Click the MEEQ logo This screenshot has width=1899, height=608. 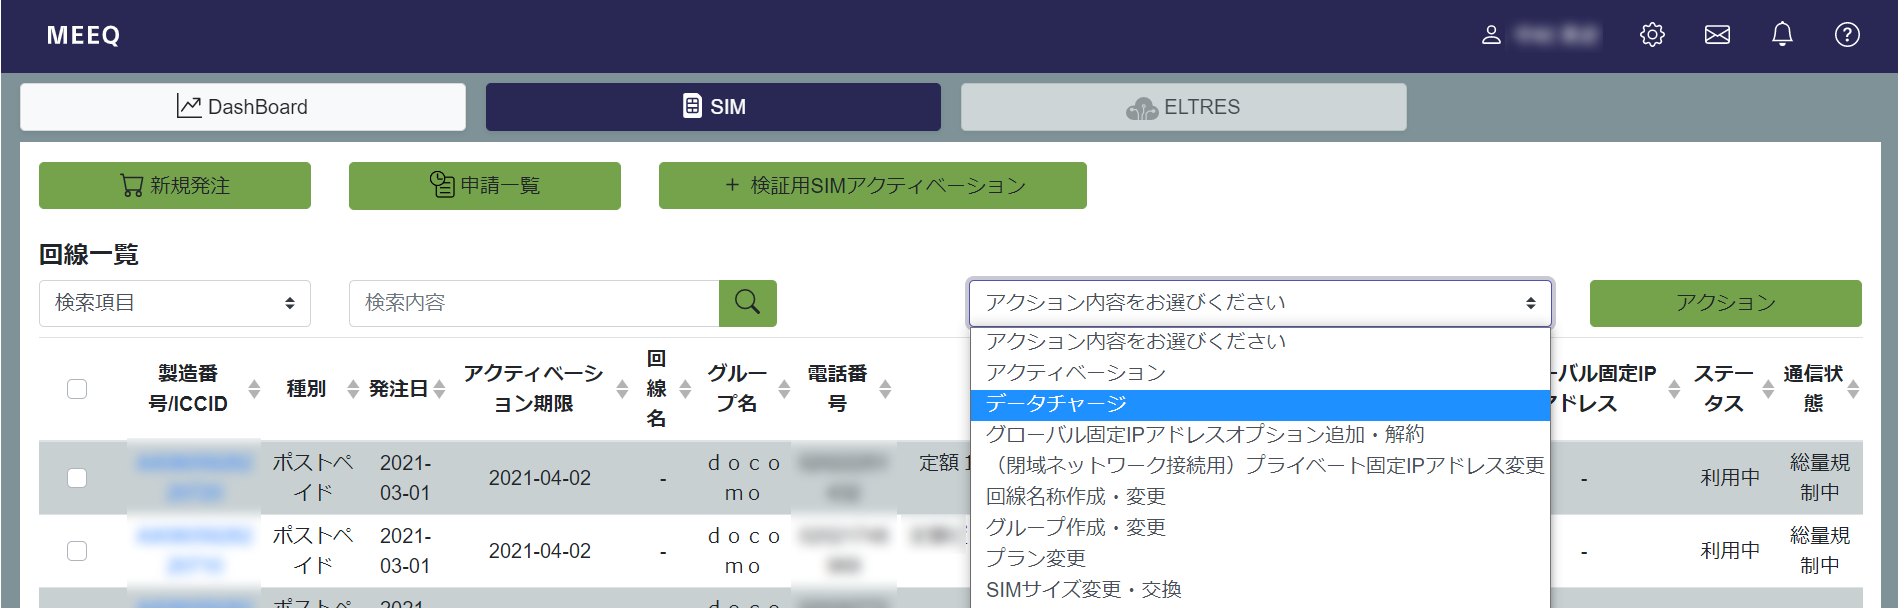pos(83,36)
